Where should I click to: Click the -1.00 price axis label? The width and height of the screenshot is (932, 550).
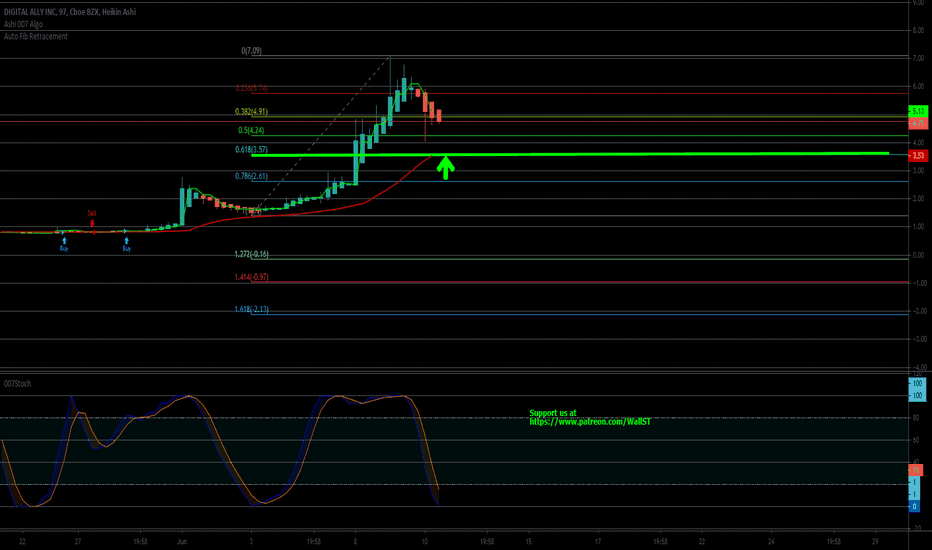918,283
